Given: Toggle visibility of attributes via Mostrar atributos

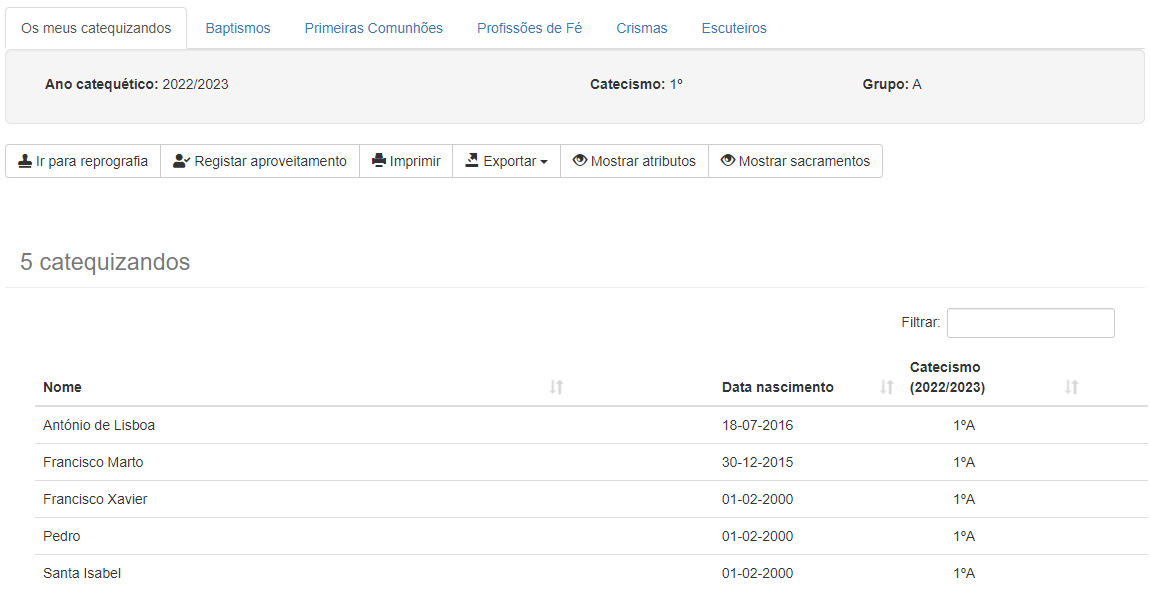Looking at the screenshot, I should [634, 160].
